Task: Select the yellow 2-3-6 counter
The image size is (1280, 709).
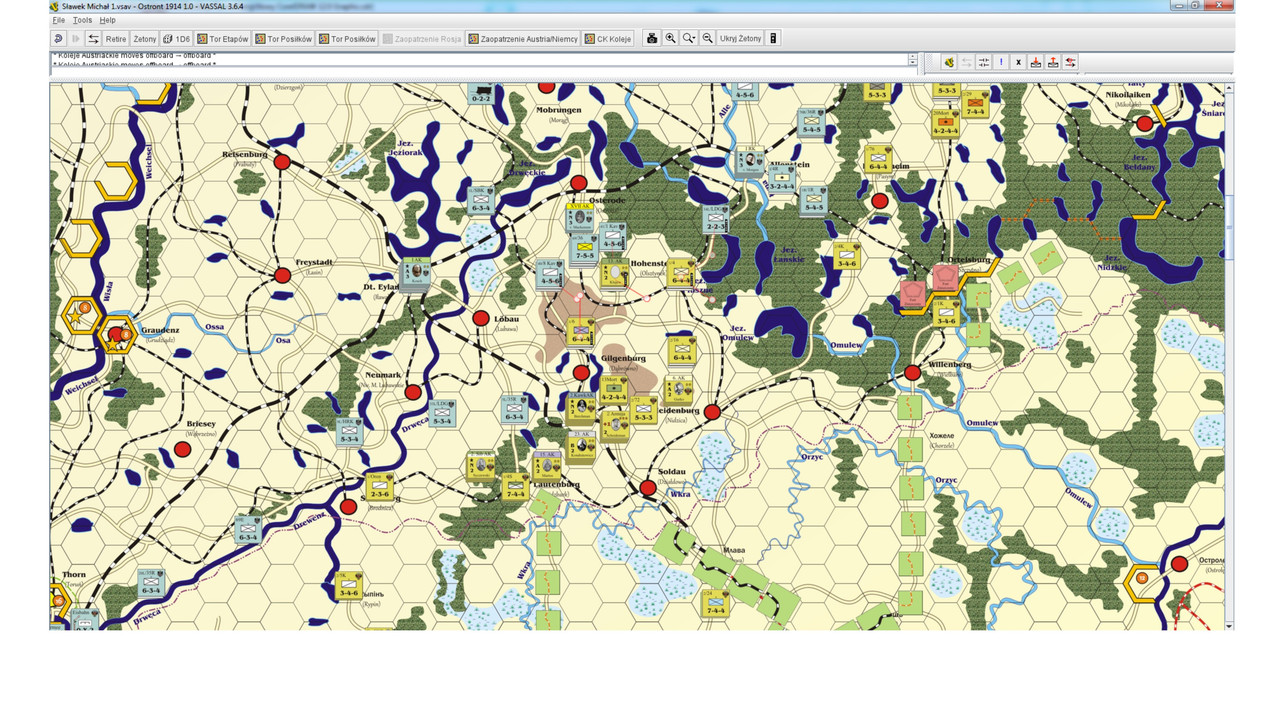Action: pos(379,486)
